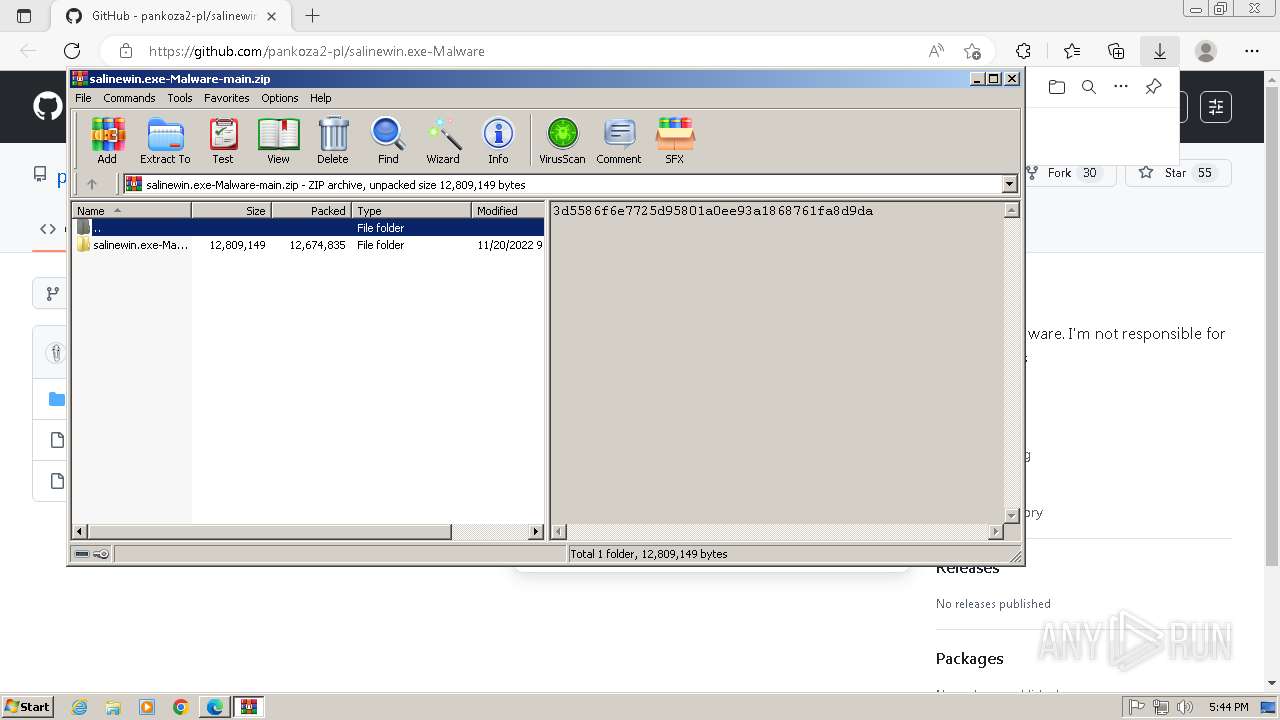Sort files by Packed column
Viewport: 1280px width, 720px height.
(311, 210)
